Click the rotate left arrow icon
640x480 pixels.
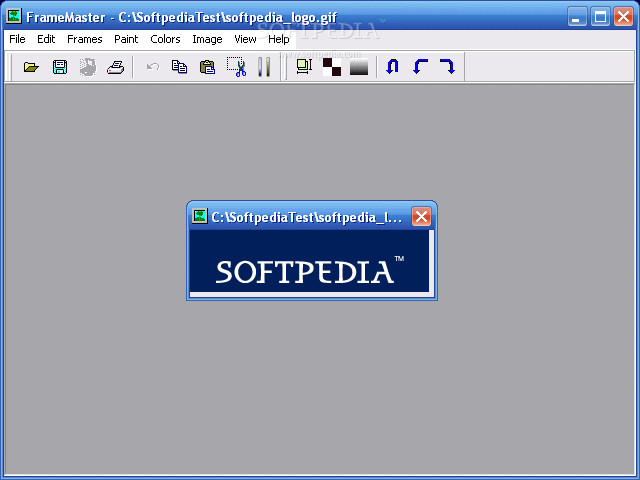[x=420, y=66]
